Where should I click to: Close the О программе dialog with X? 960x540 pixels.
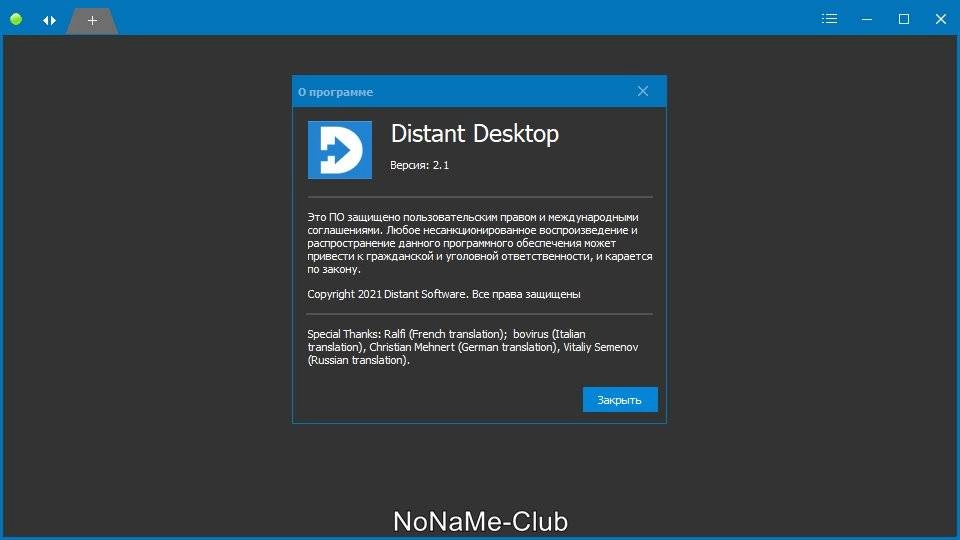coord(643,91)
